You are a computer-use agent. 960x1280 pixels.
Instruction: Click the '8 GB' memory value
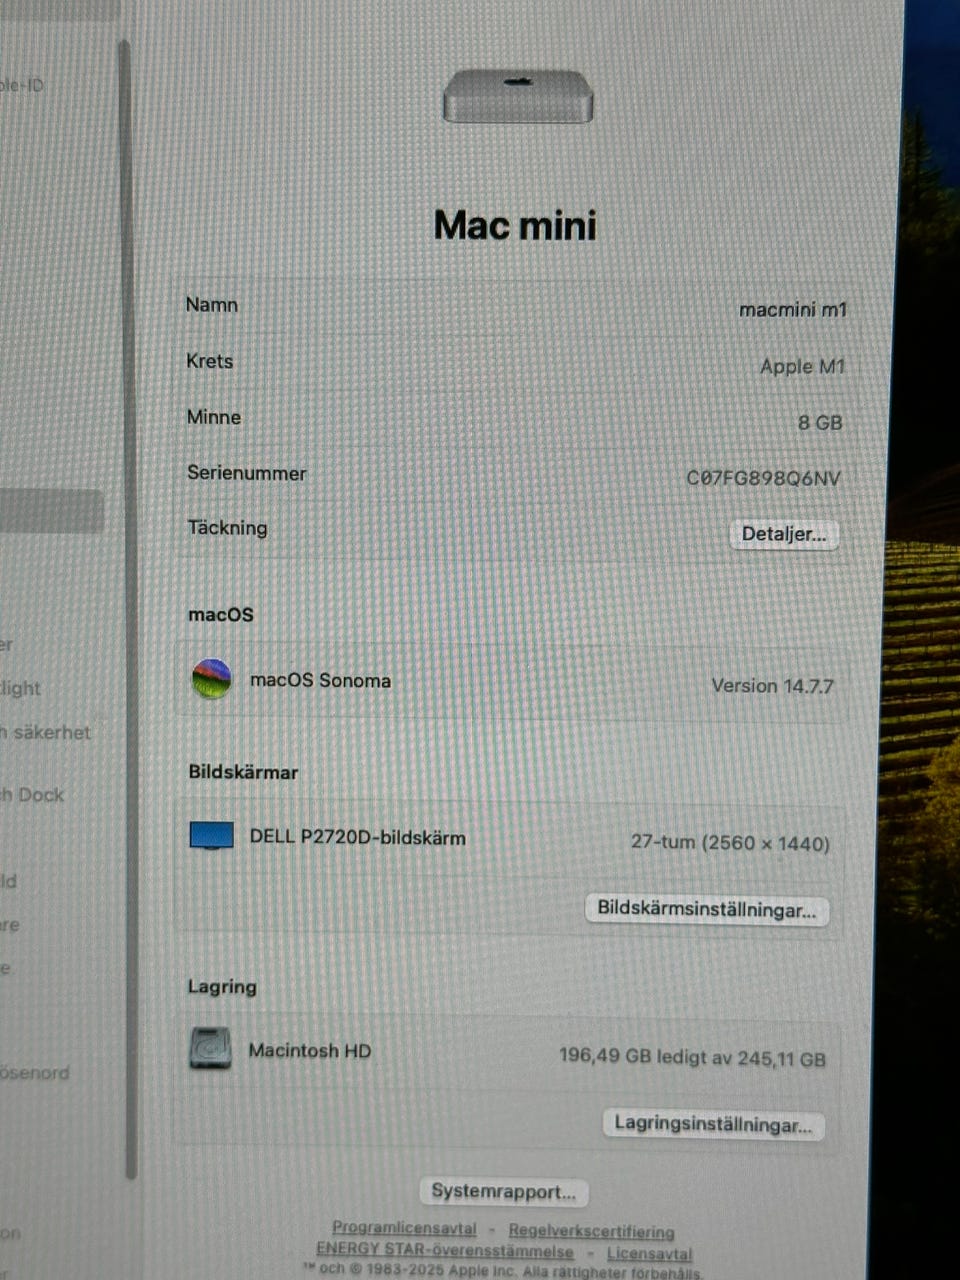pos(820,422)
